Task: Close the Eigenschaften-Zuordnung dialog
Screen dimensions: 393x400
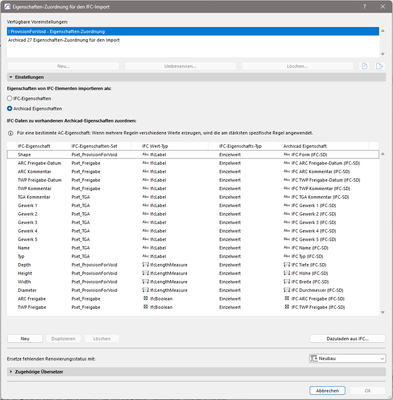Action: (x=383, y=7)
